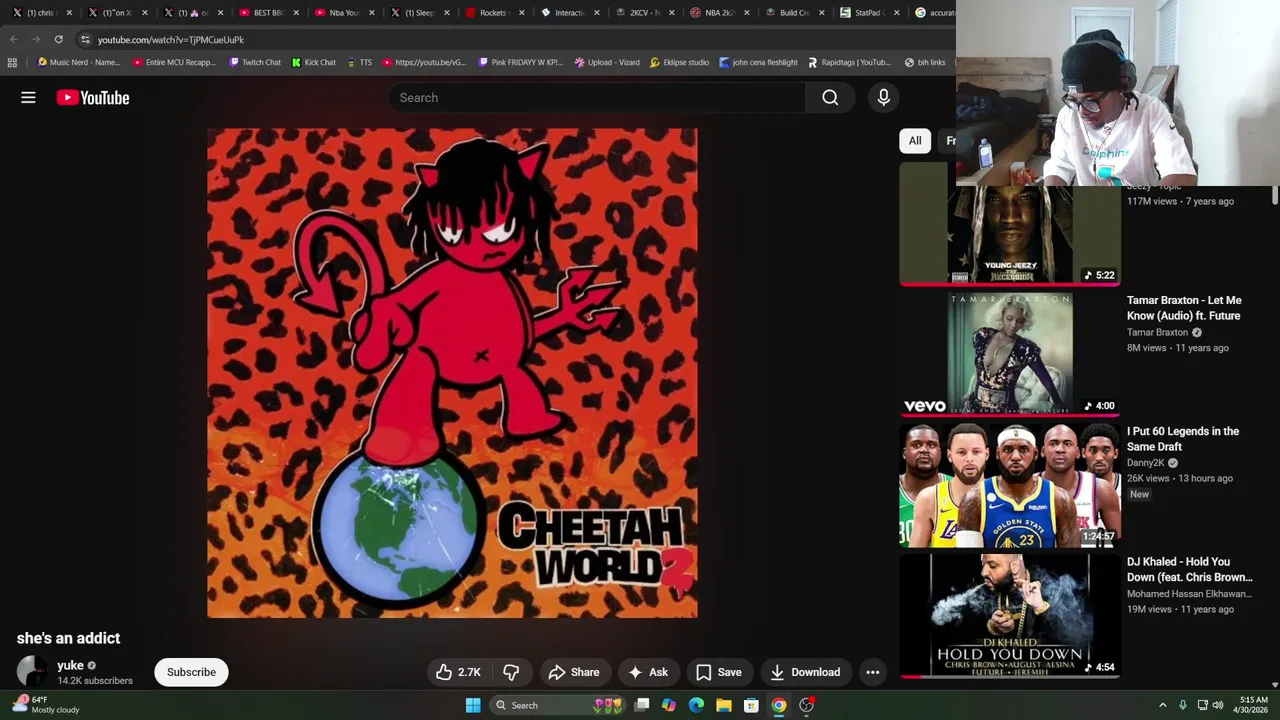Open DJ Khaled Hold You Down thumbnail
The image size is (1280, 720).
pos(1010,616)
